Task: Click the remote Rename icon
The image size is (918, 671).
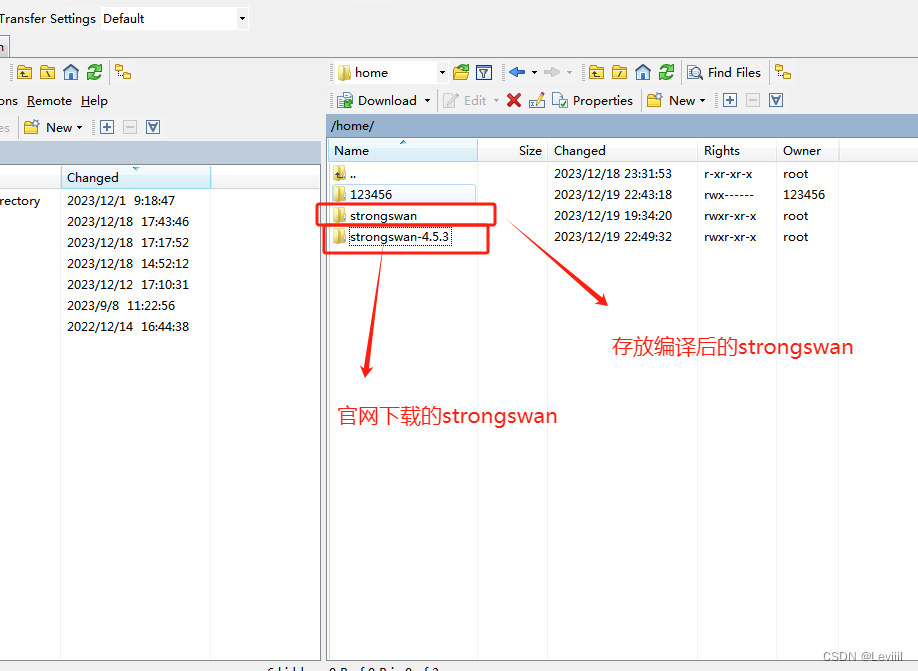Action: click(537, 101)
